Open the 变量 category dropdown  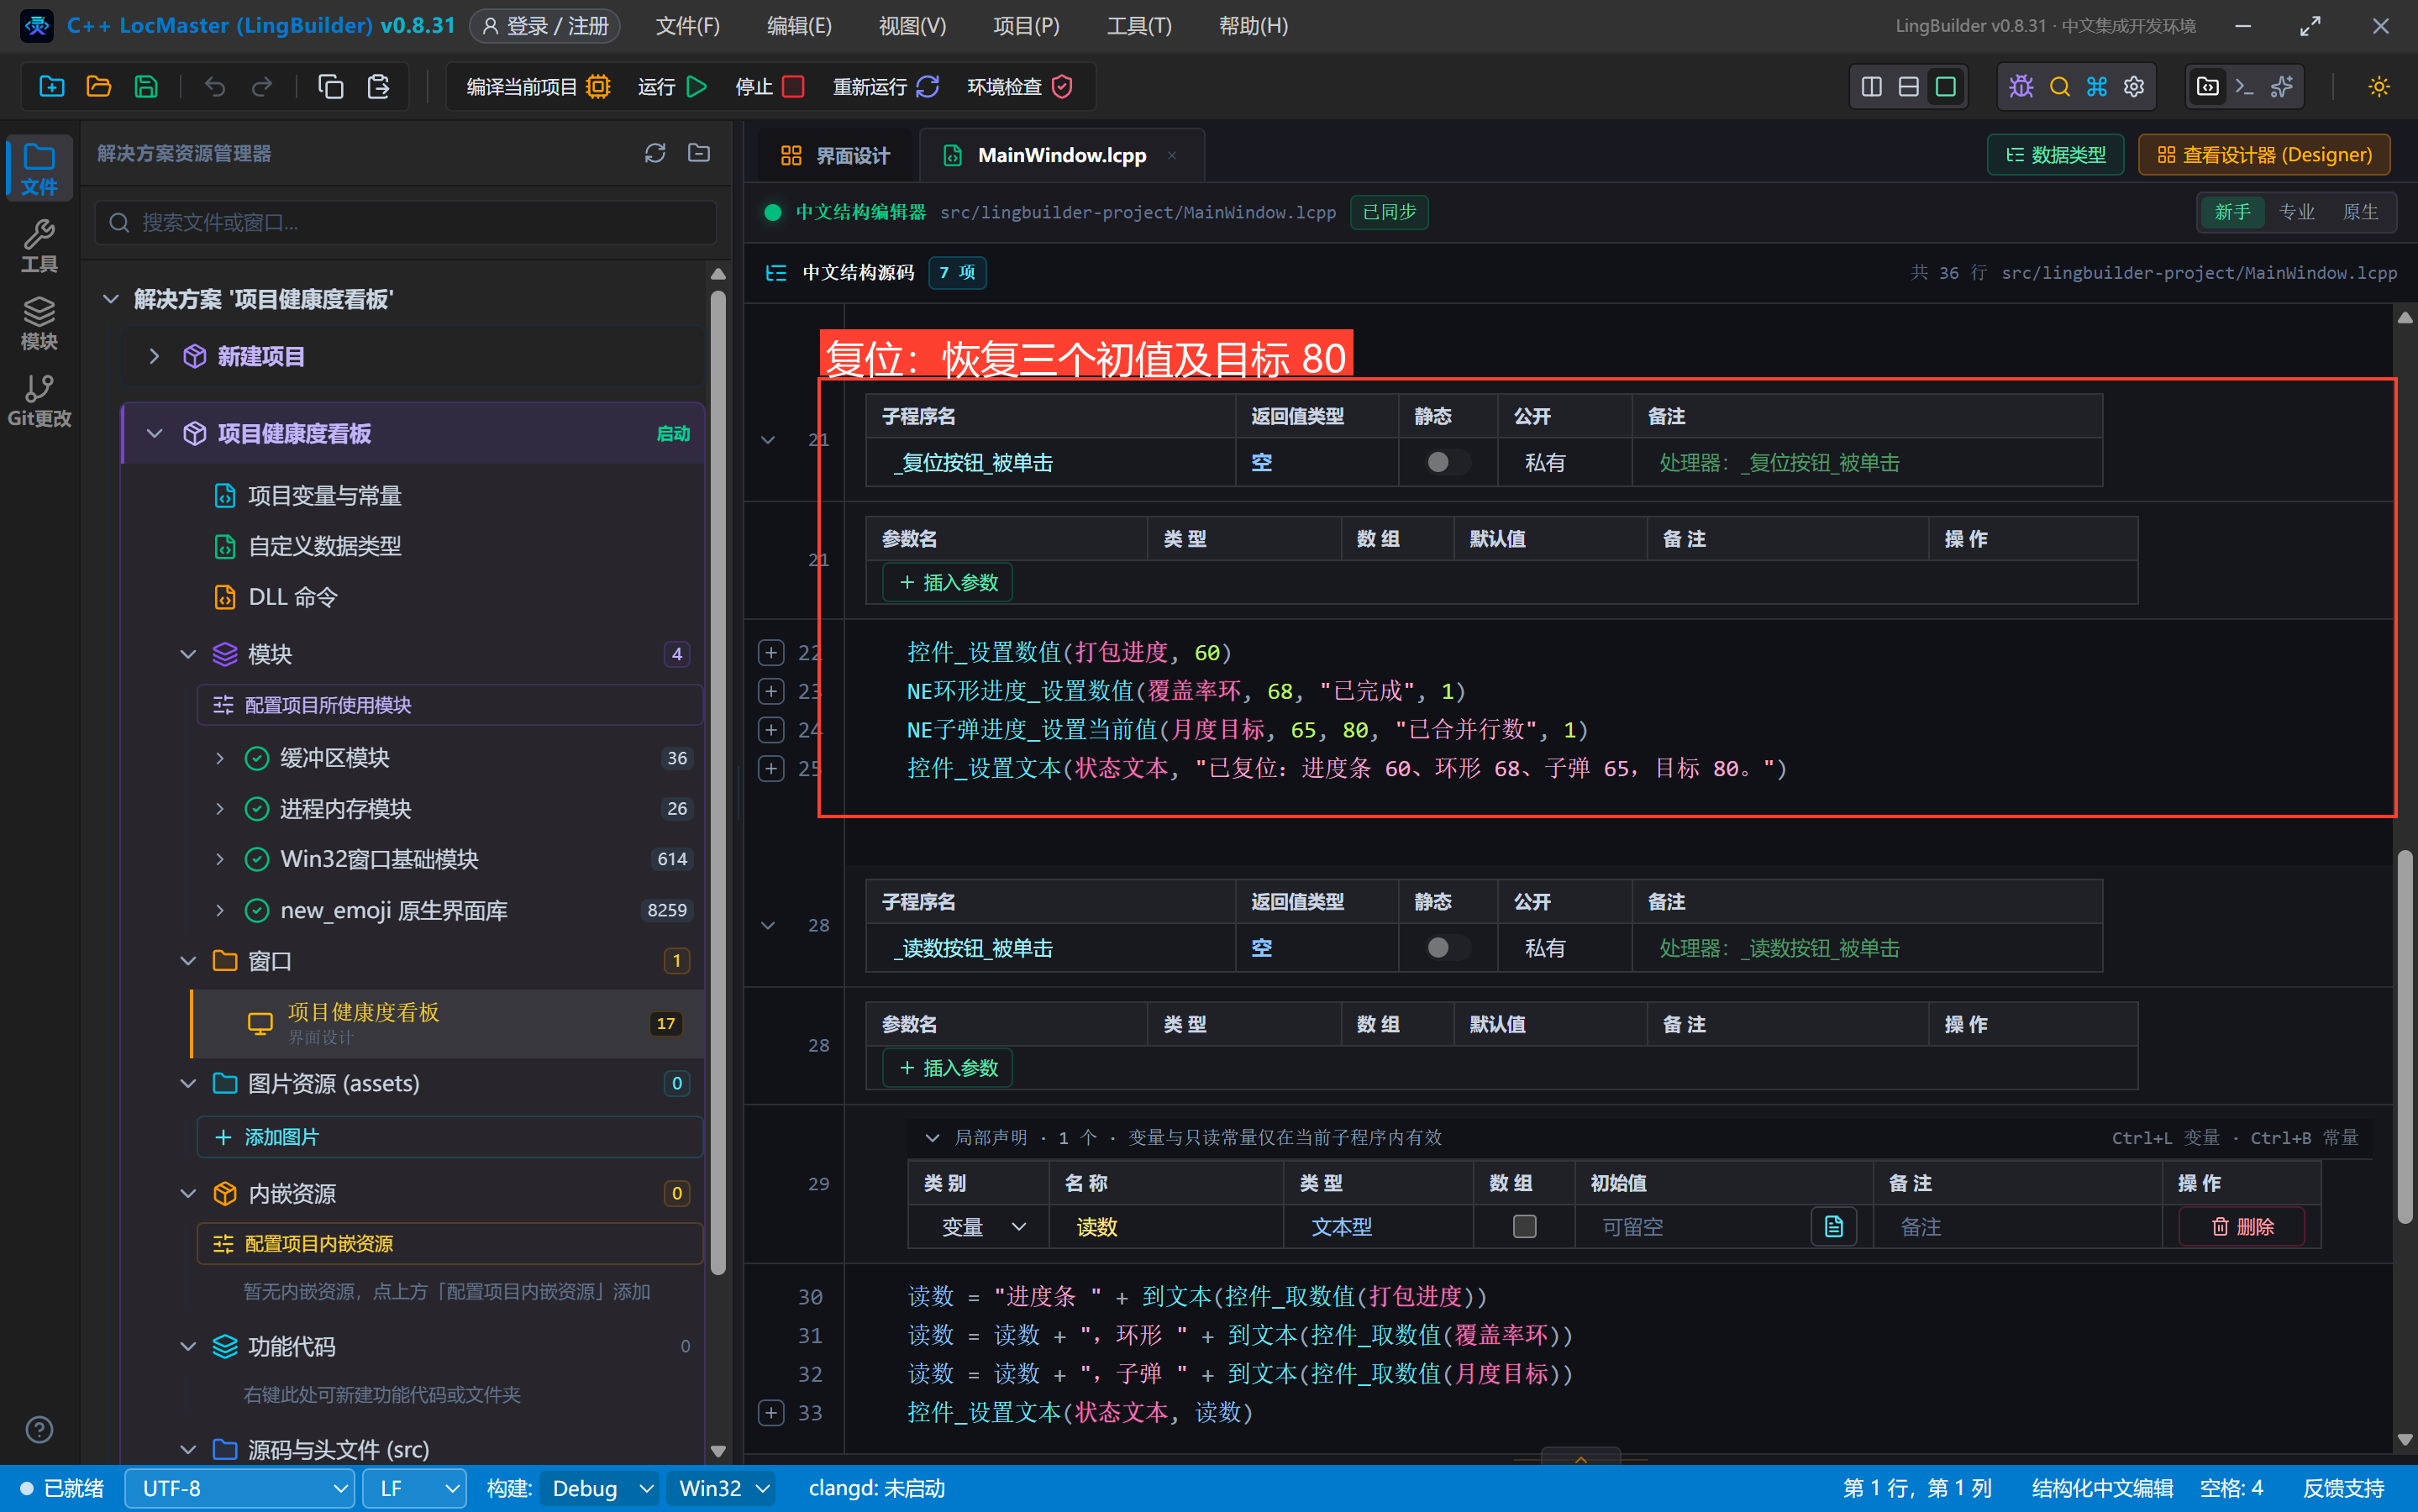tap(983, 1226)
